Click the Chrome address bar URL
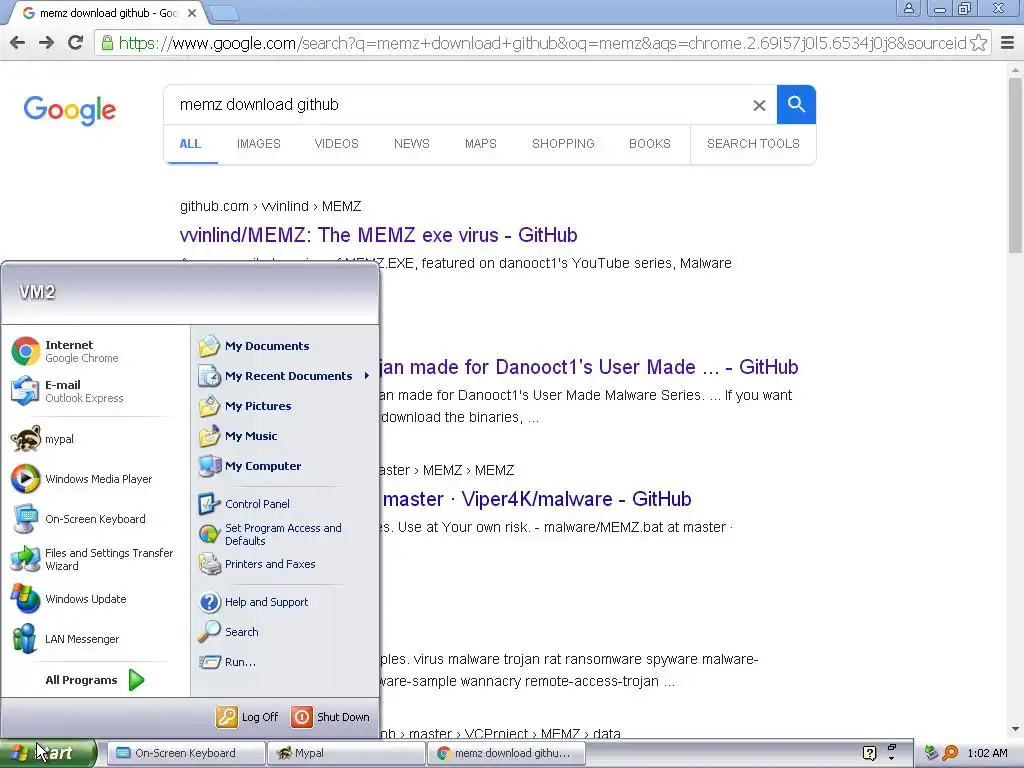This screenshot has width=1024, height=768. point(542,43)
